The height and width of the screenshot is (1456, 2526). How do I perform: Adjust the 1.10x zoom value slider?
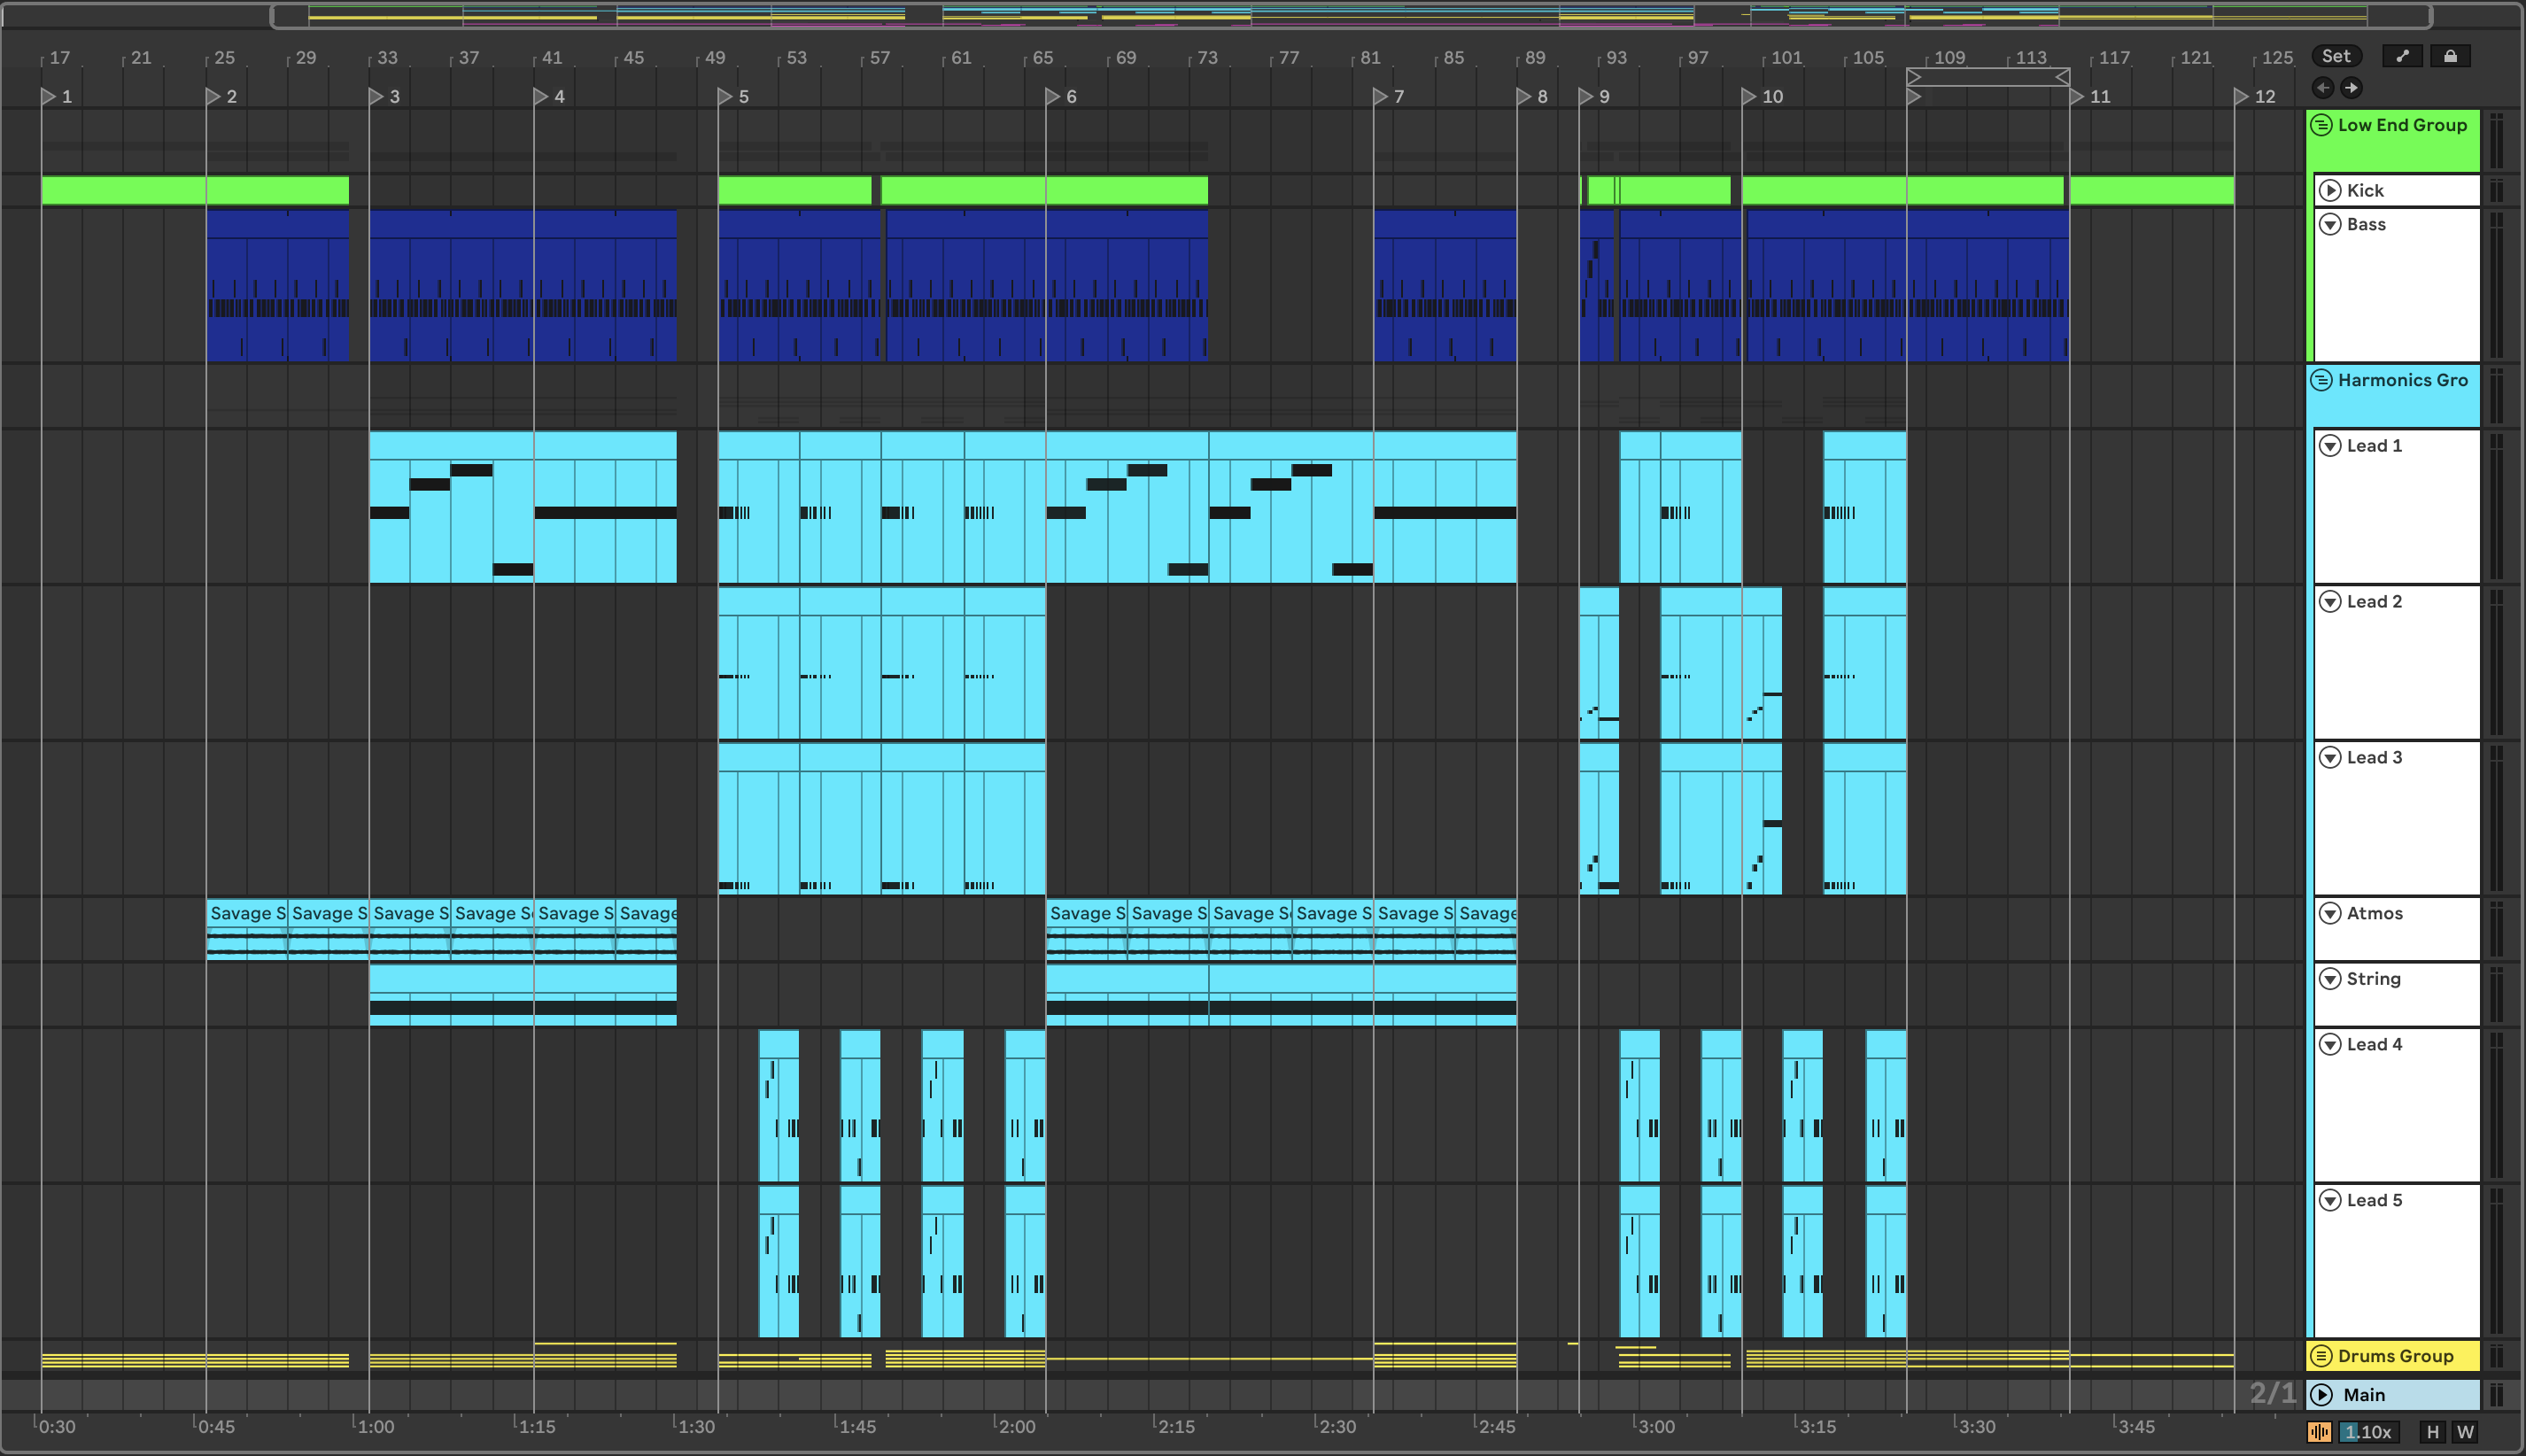tap(2368, 1432)
